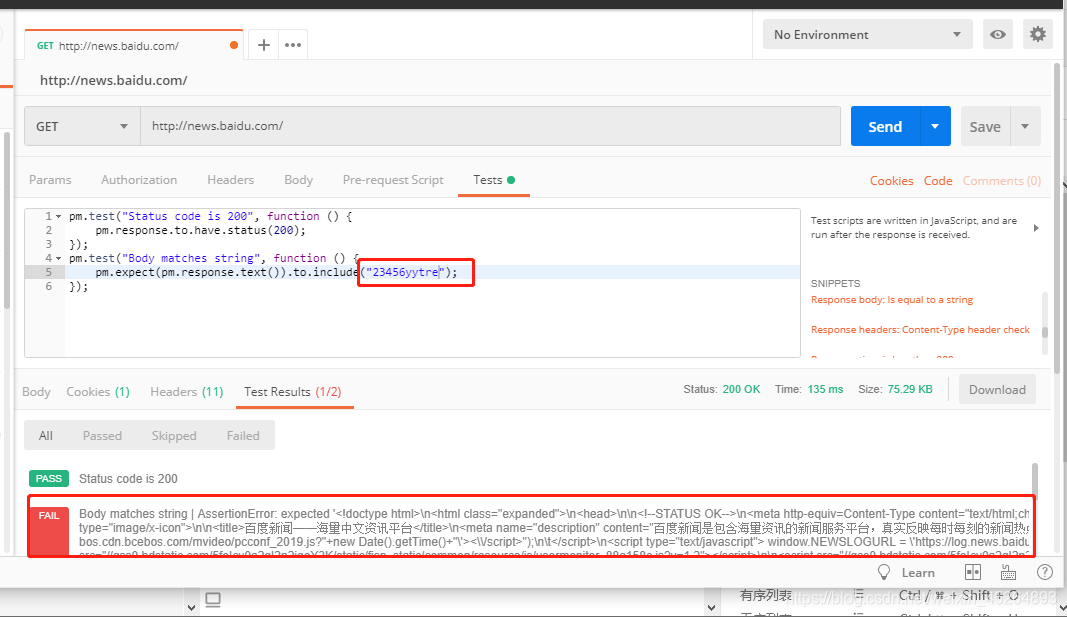Fold code block at line 4
The image size is (1067, 617).
coord(59,259)
